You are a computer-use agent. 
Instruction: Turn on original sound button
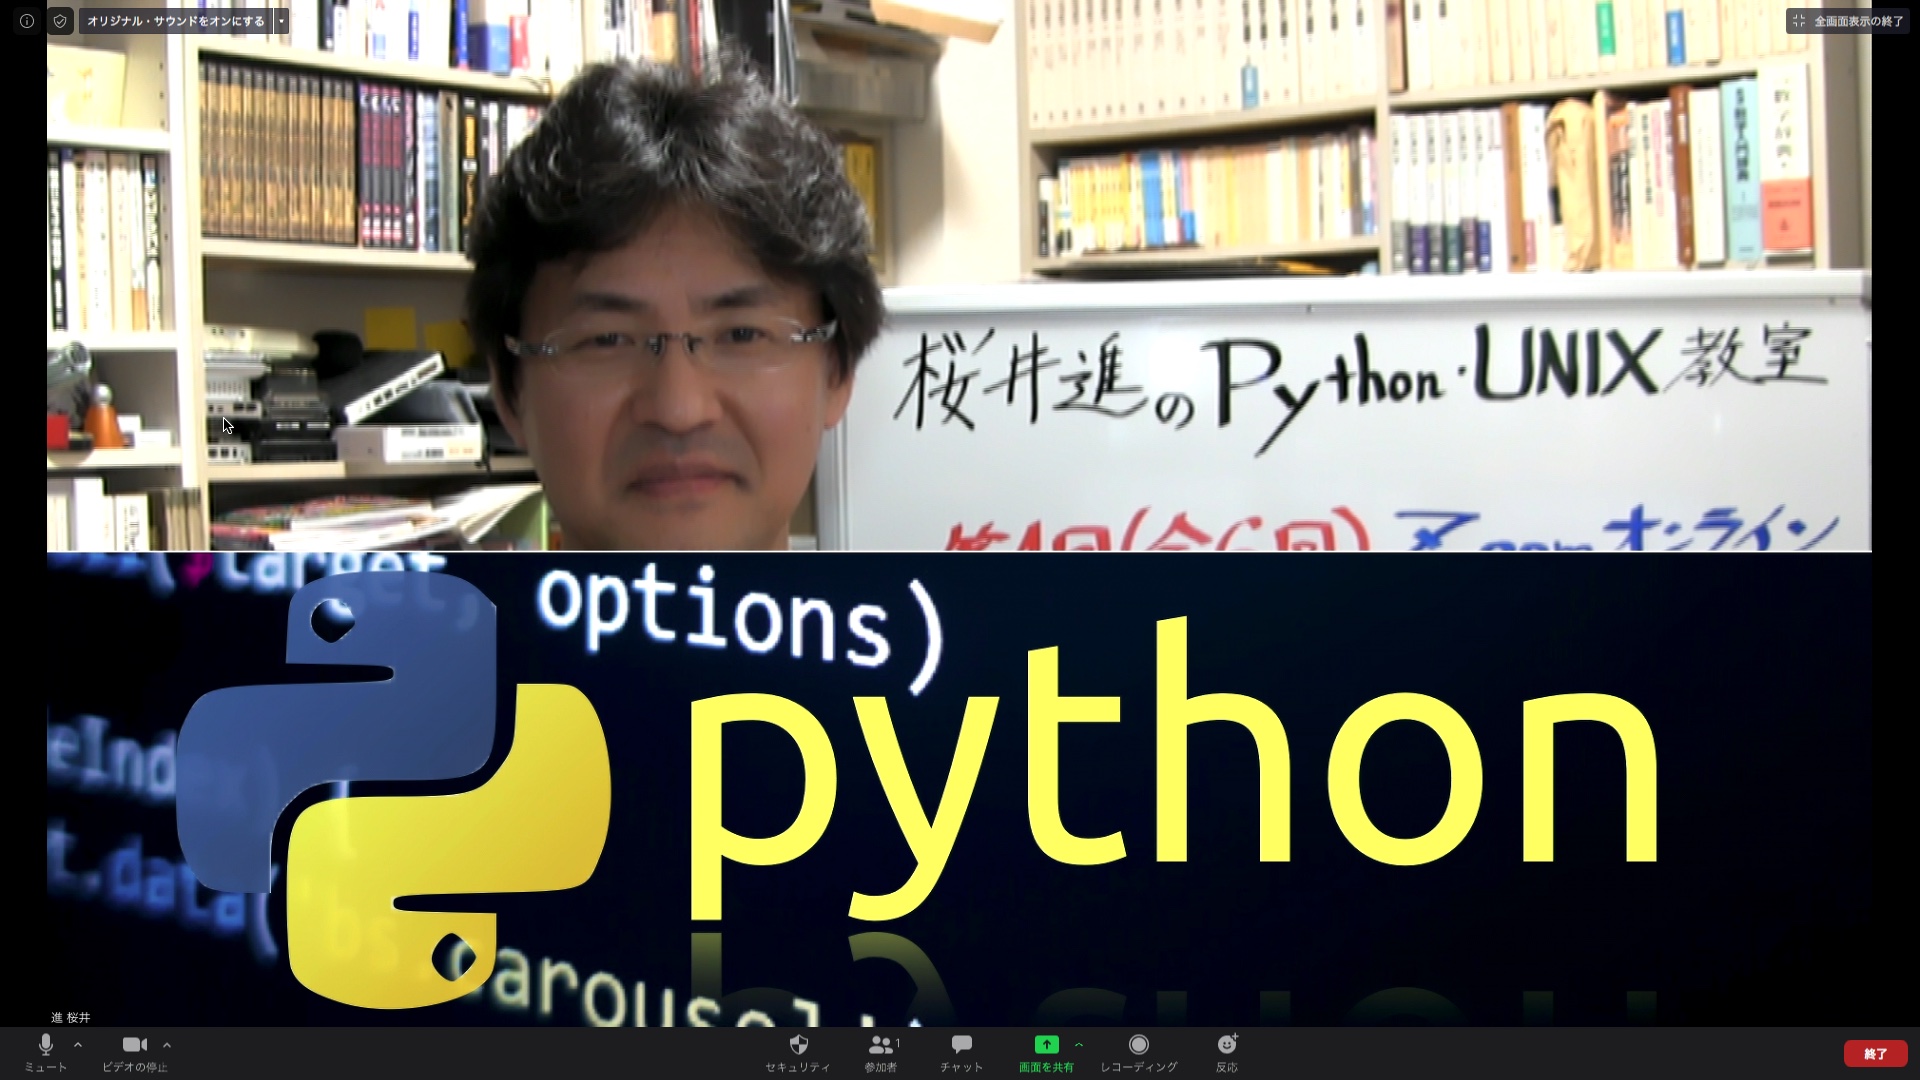pyautogui.click(x=176, y=21)
